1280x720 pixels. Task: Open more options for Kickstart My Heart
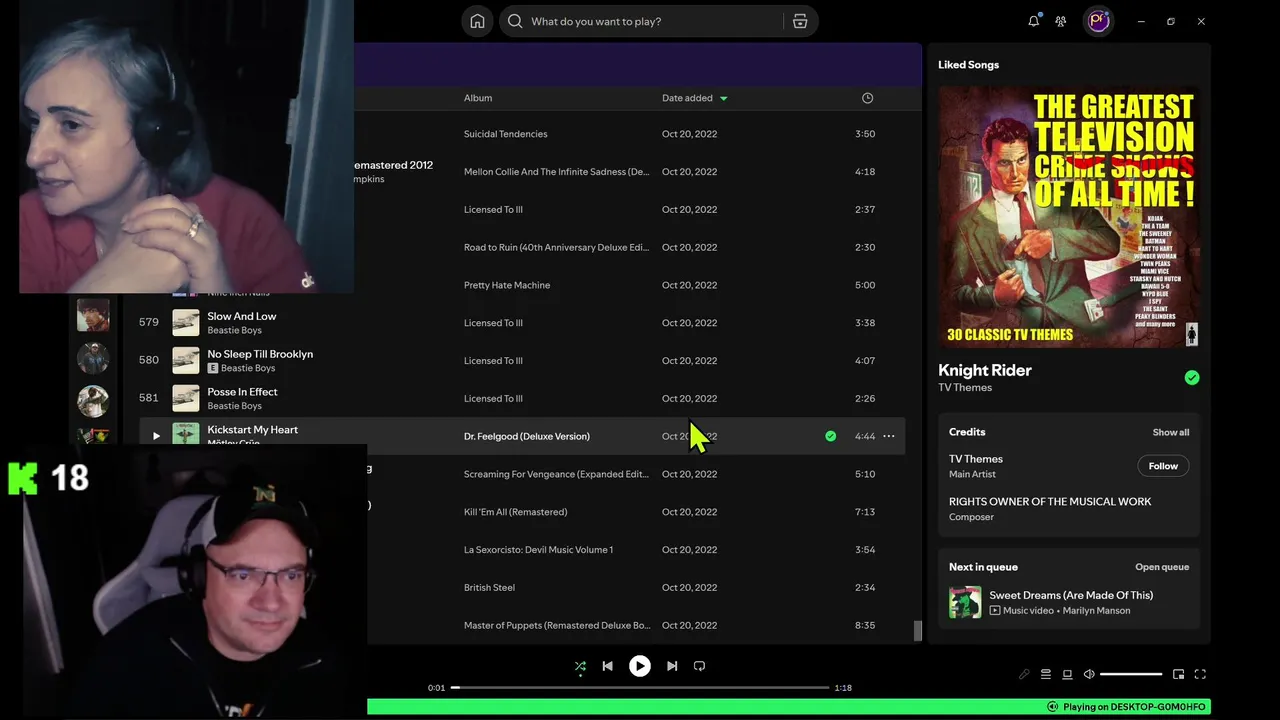coord(888,436)
